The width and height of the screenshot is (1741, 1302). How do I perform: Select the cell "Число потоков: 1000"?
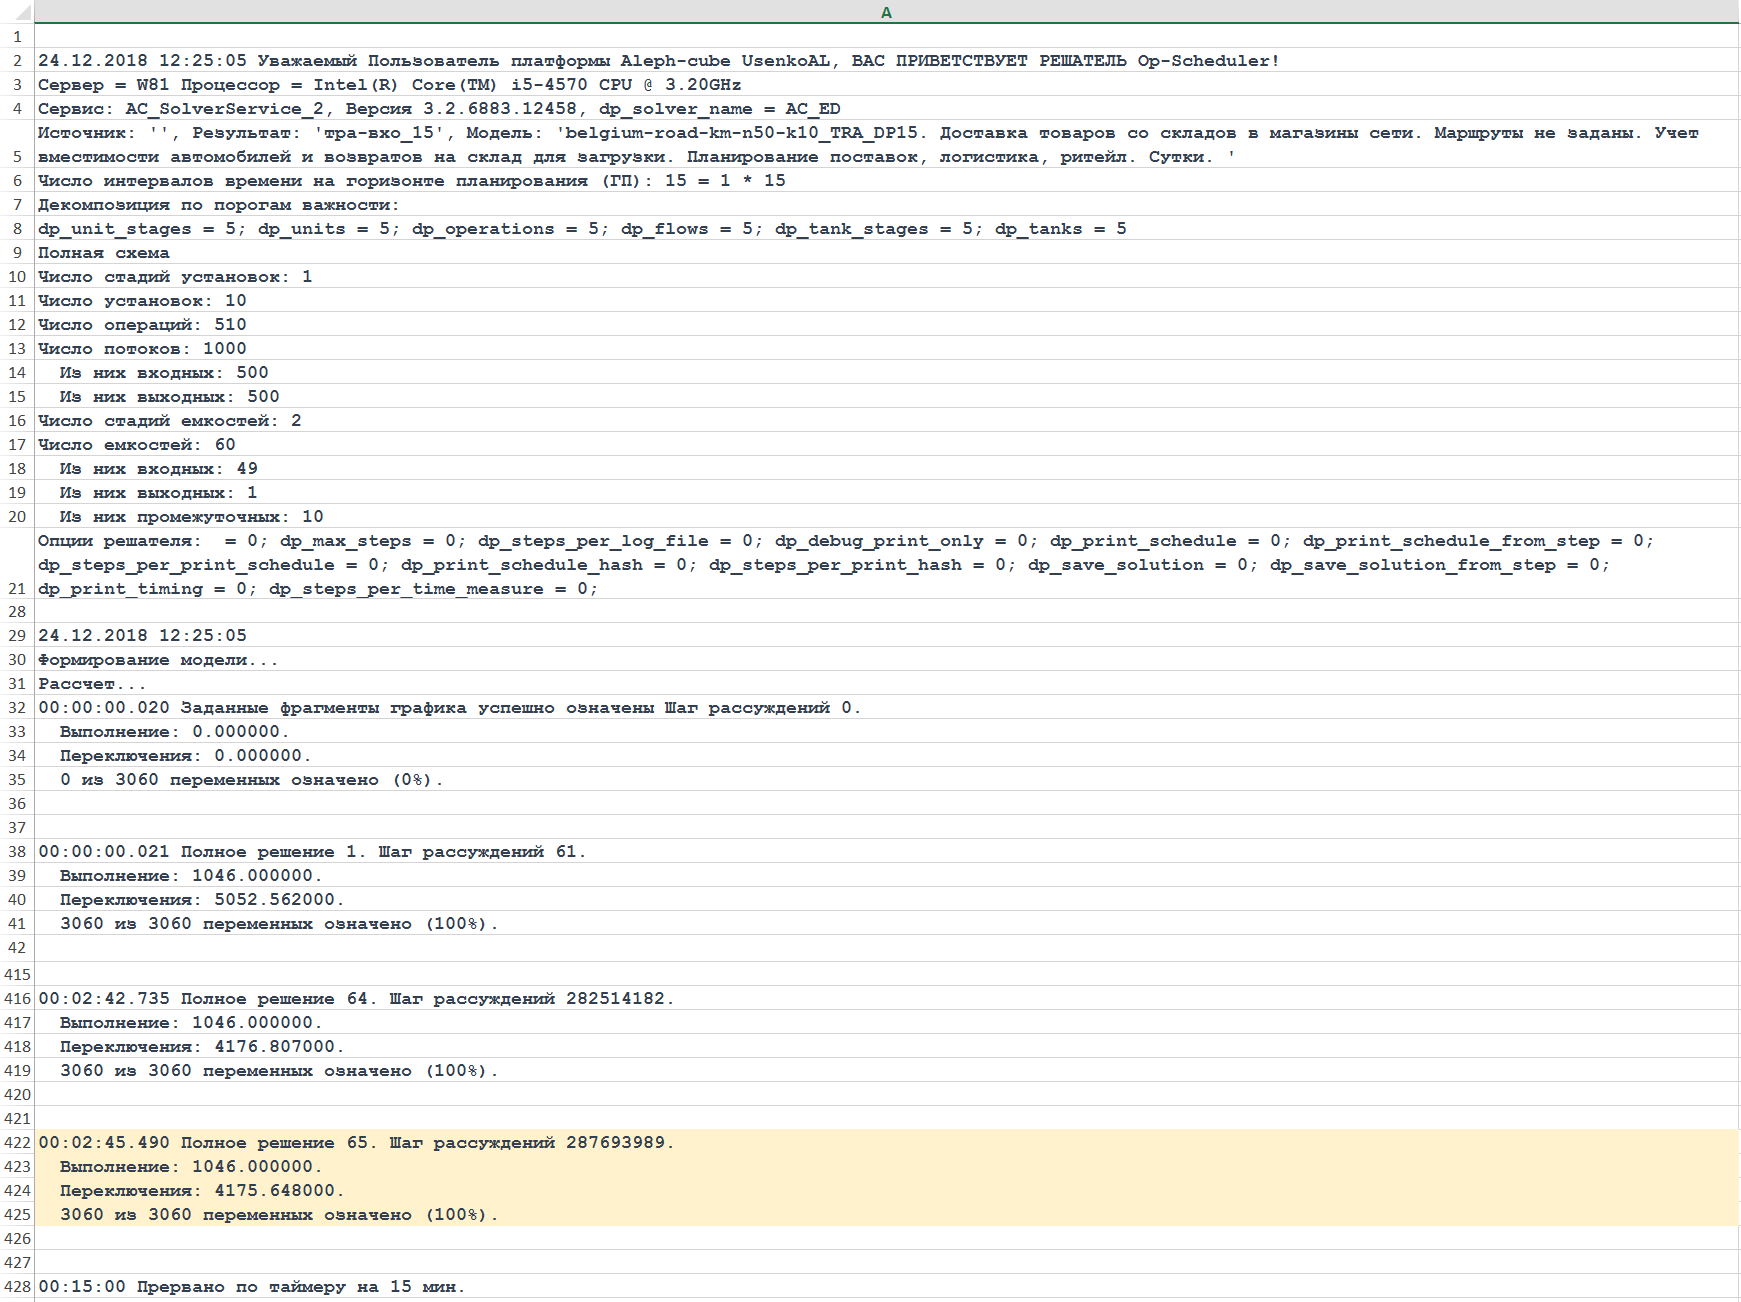[142, 349]
